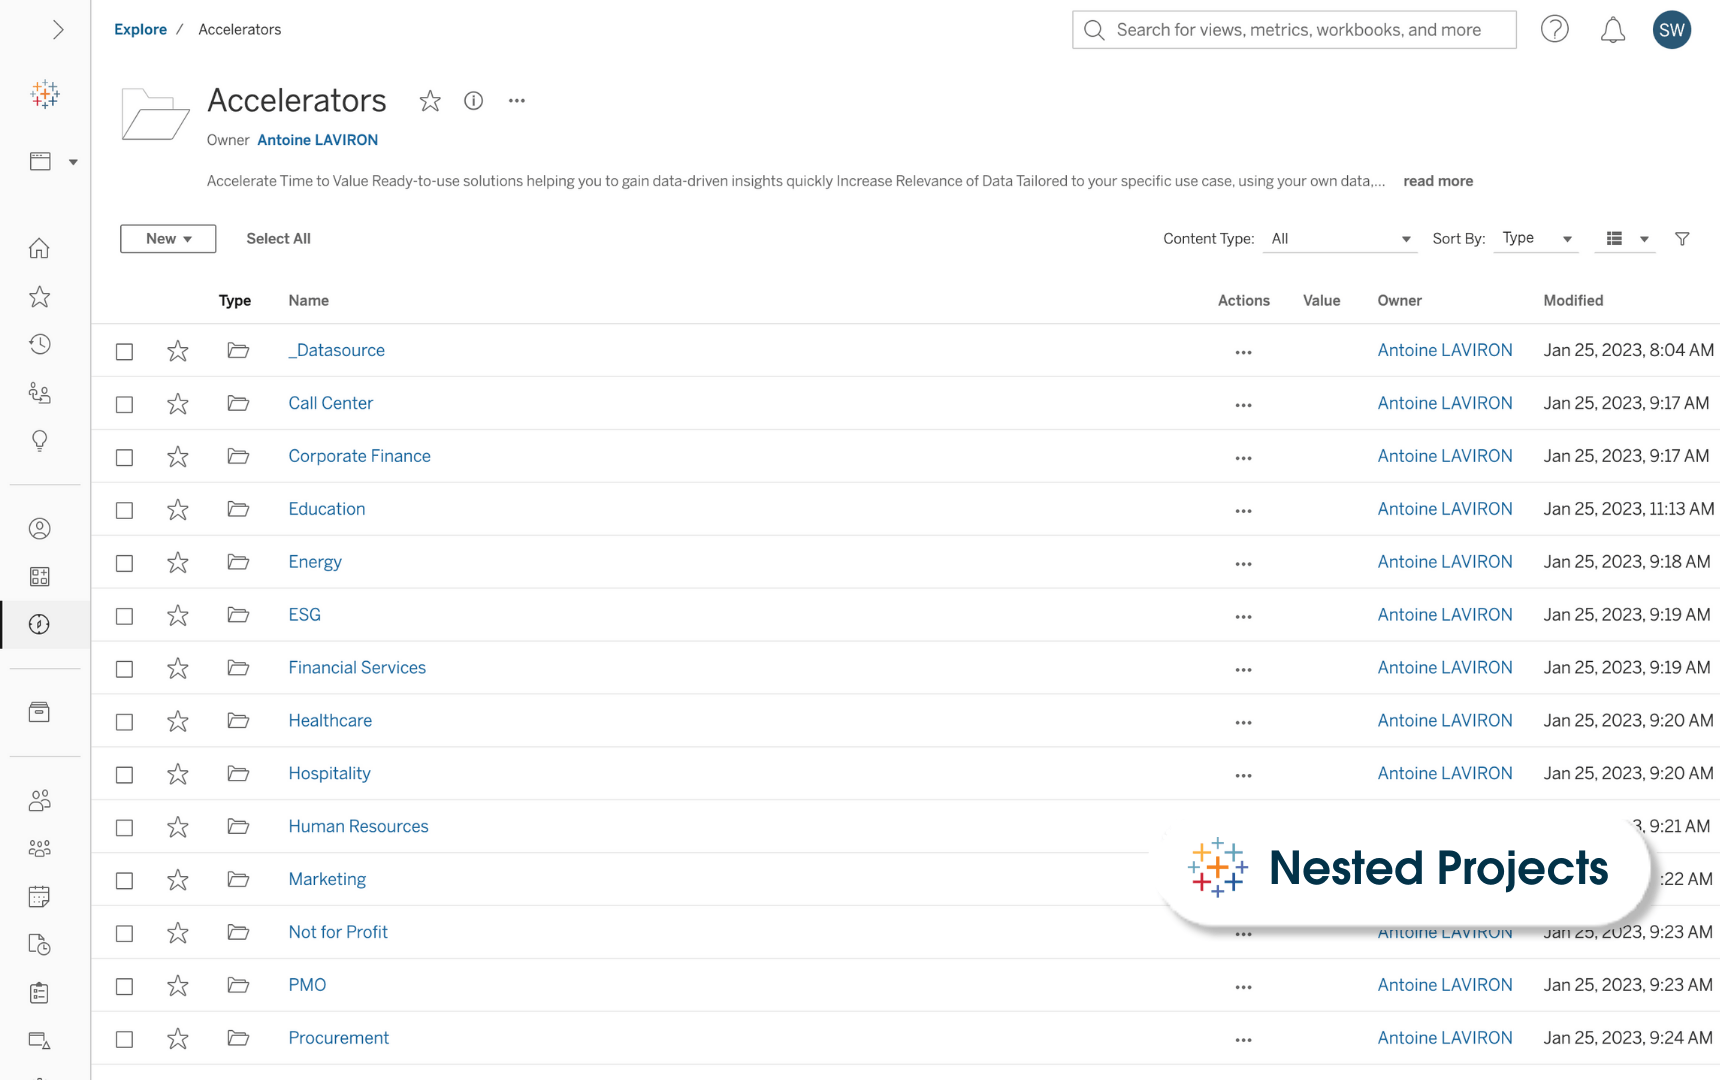This screenshot has width=1720, height=1080.
Task: Open the help question mark icon
Action: 1554,30
